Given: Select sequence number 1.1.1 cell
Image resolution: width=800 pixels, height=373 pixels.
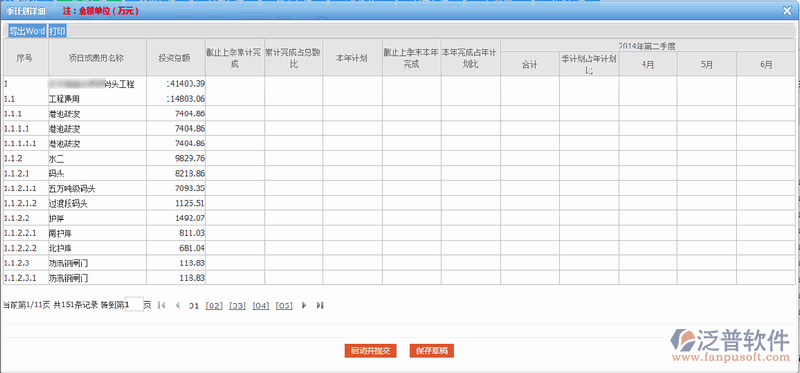Looking at the screenshot, I should [25, 113].
